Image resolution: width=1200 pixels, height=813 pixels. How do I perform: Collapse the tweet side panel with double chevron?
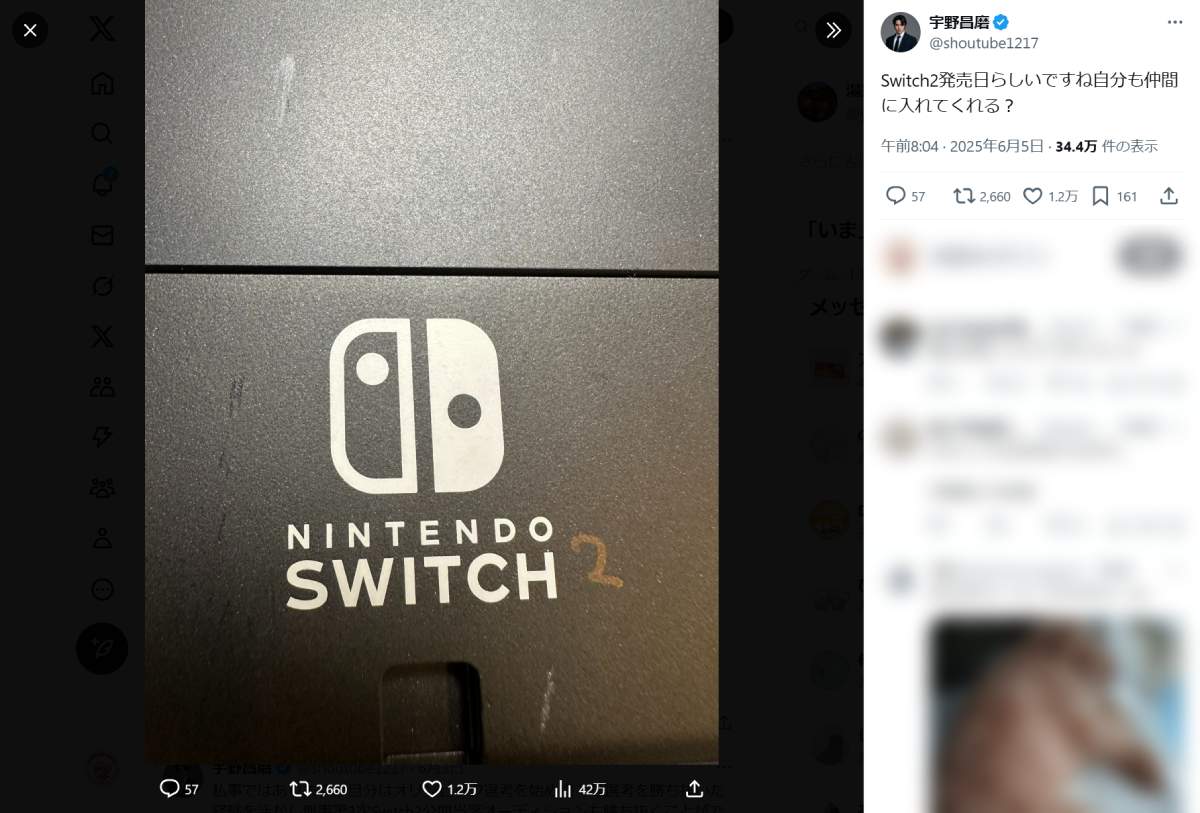click(833, 30)
